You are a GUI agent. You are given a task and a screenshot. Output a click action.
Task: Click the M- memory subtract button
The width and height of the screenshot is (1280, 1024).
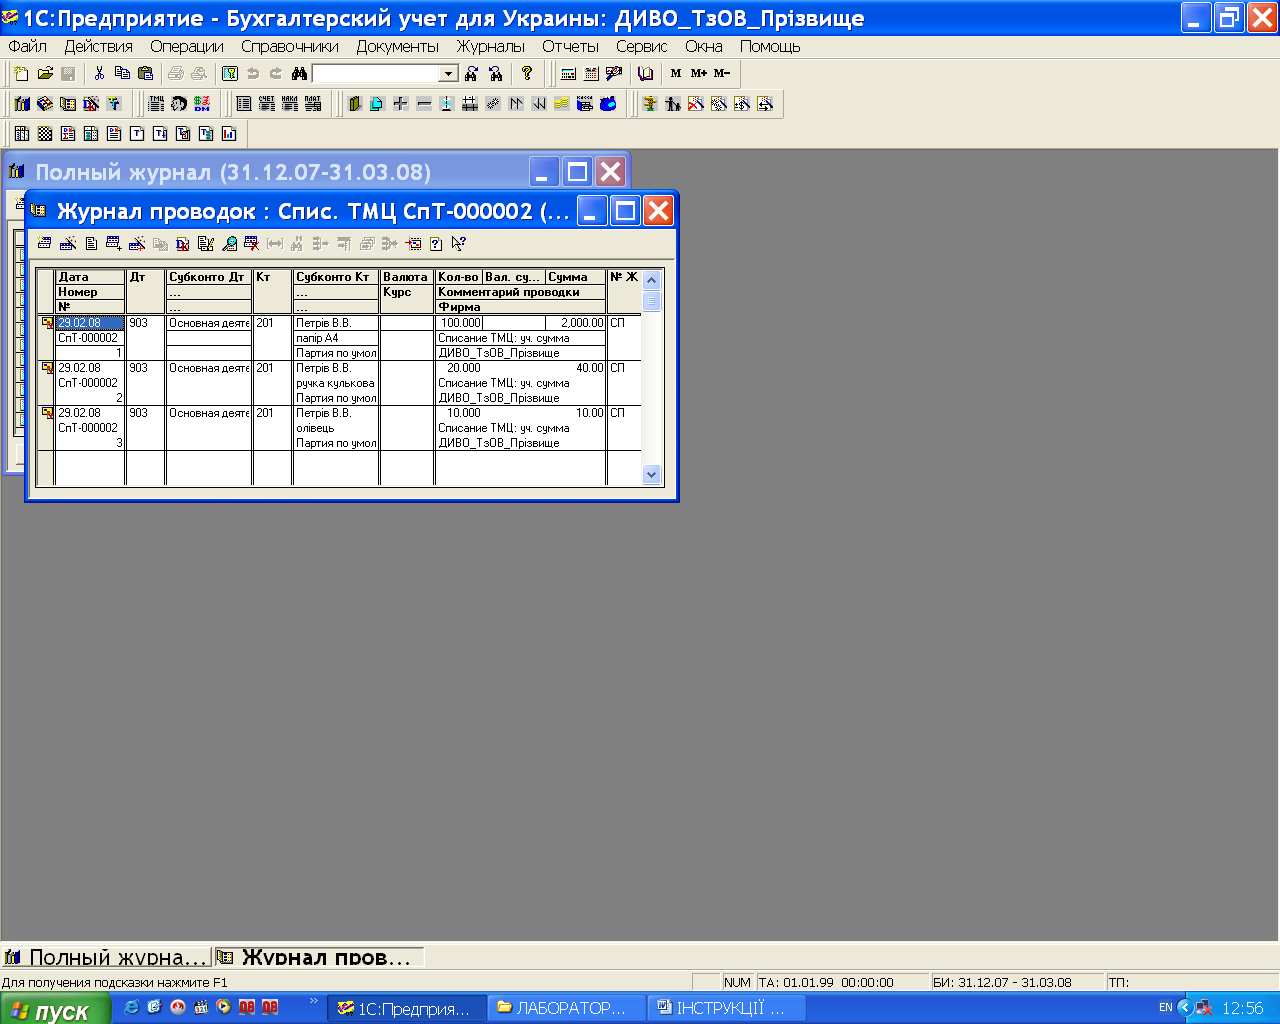tap(722, 73)
